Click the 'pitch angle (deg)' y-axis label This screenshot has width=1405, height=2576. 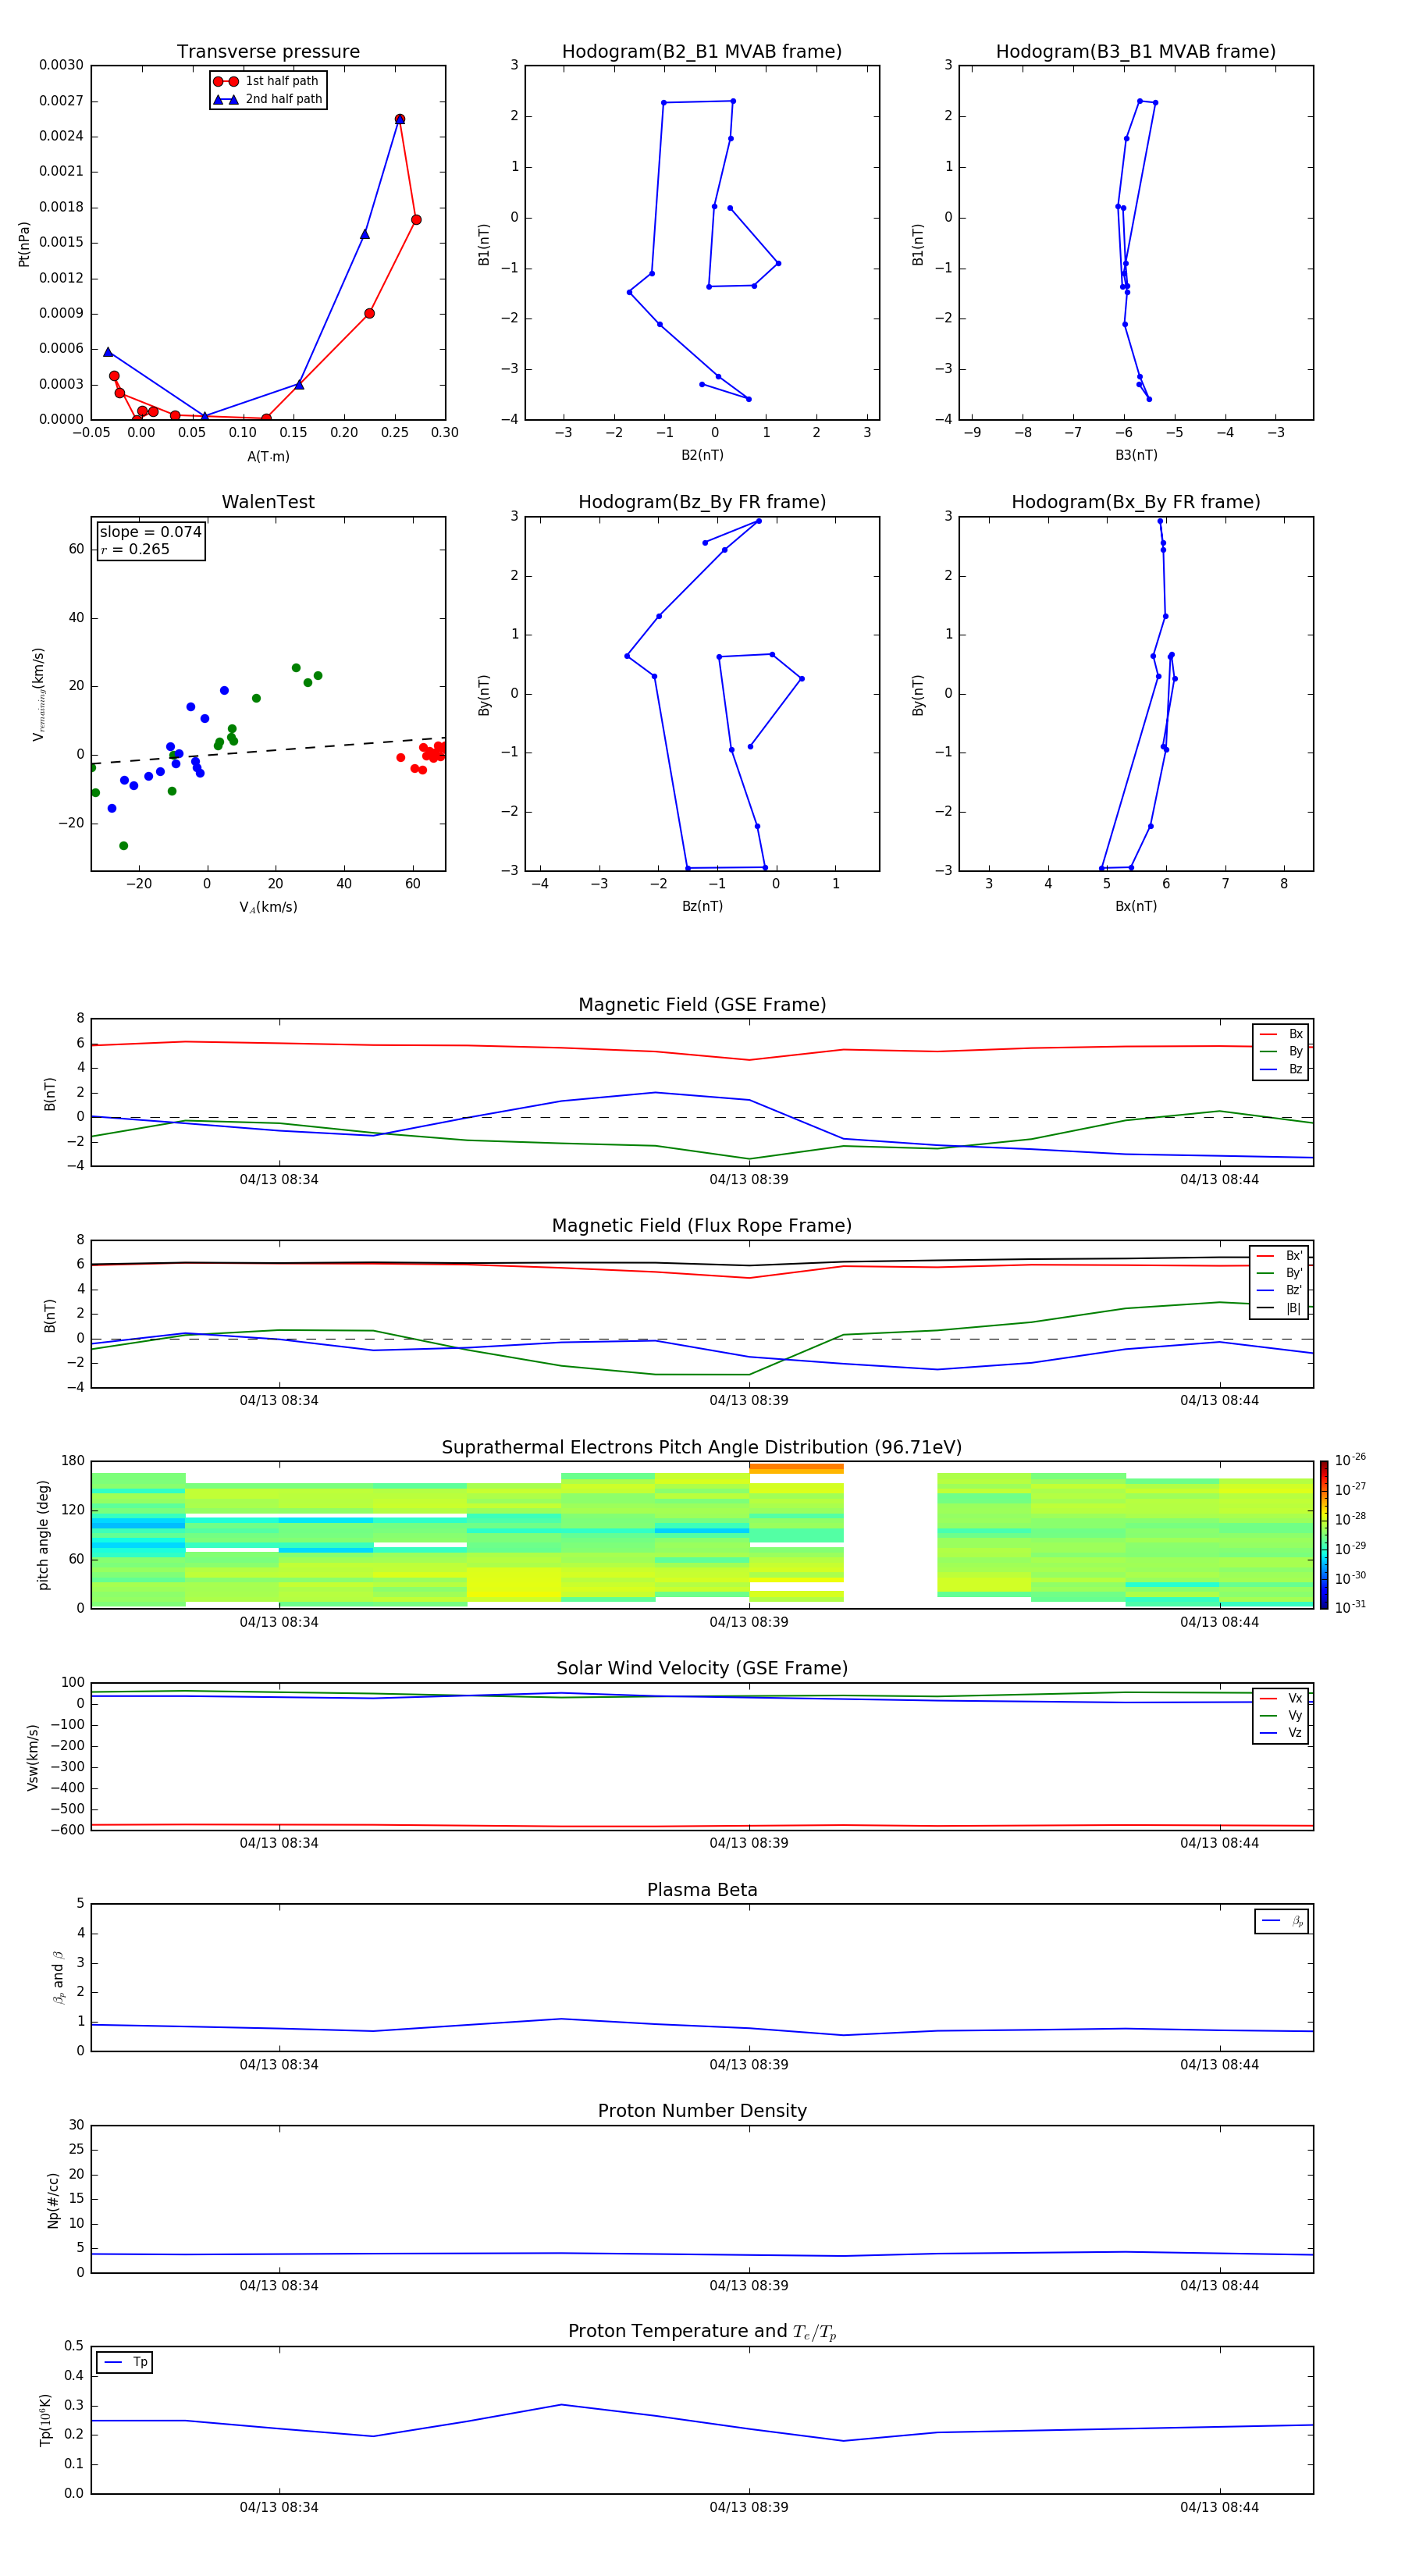(x=43, y=1535)
